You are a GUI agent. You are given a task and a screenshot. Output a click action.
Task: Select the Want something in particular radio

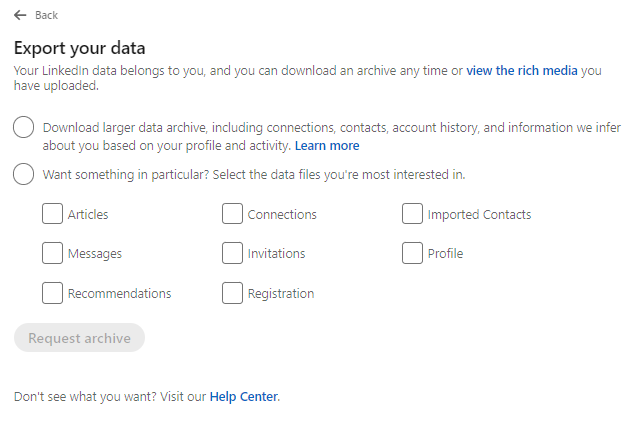23,174
